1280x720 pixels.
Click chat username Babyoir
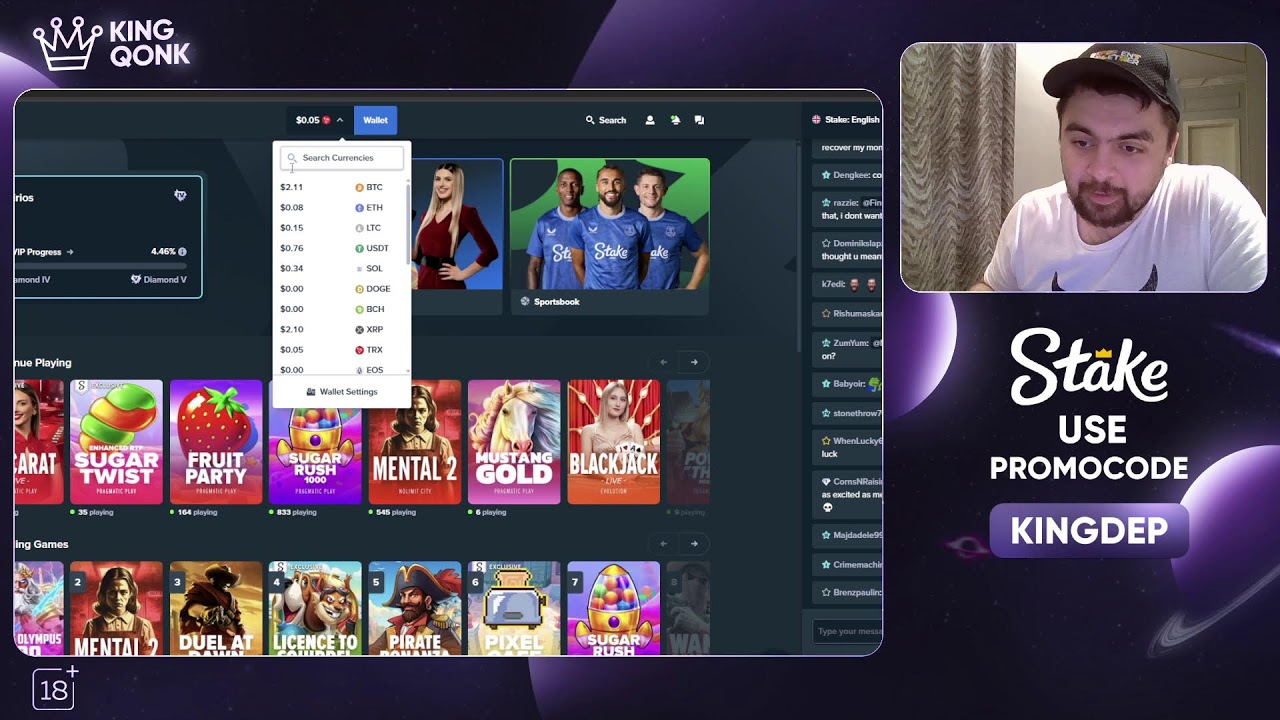(x=849, y=384)
